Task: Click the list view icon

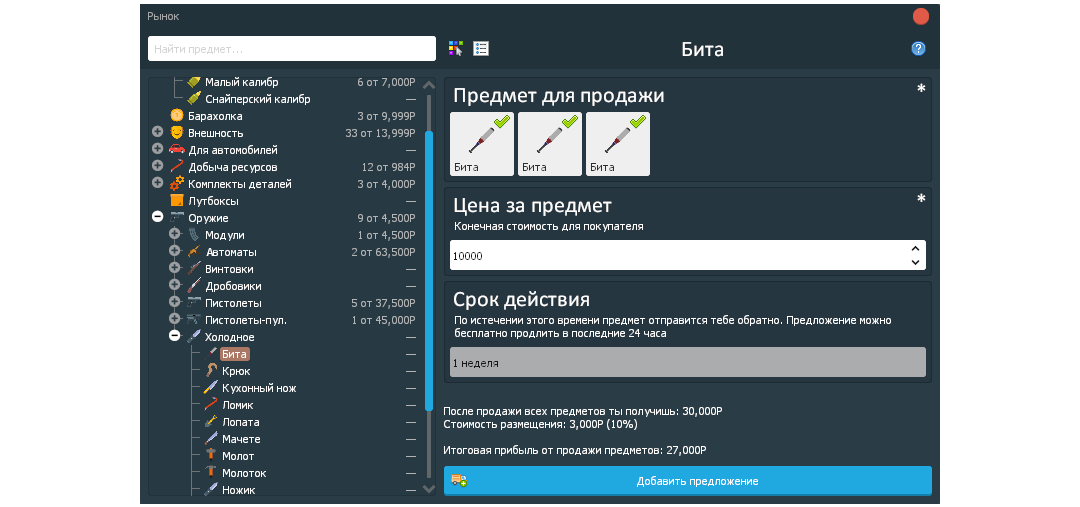Action: point(480,48)
